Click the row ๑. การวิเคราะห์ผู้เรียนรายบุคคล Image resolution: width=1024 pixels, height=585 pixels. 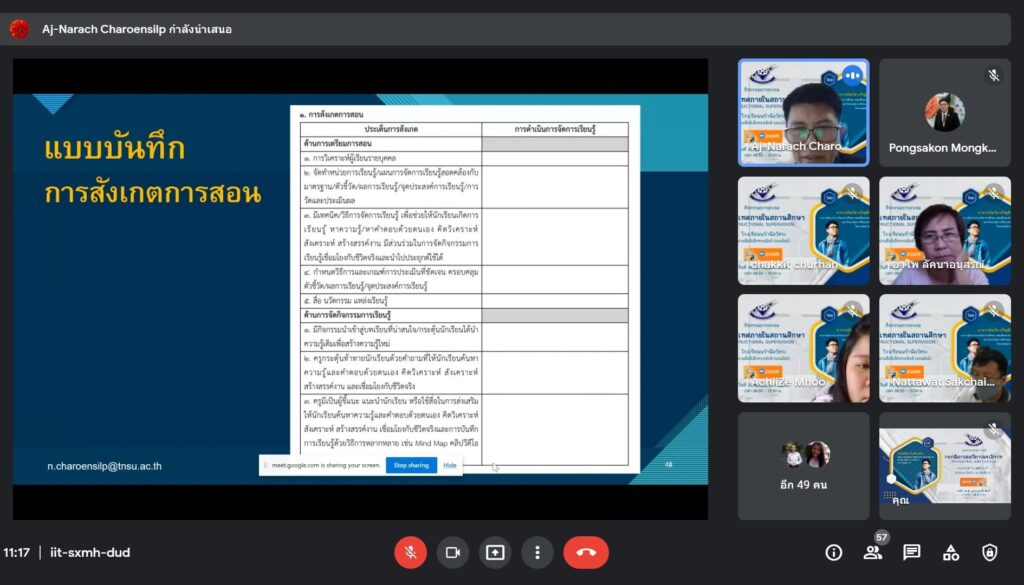[464, 158]
